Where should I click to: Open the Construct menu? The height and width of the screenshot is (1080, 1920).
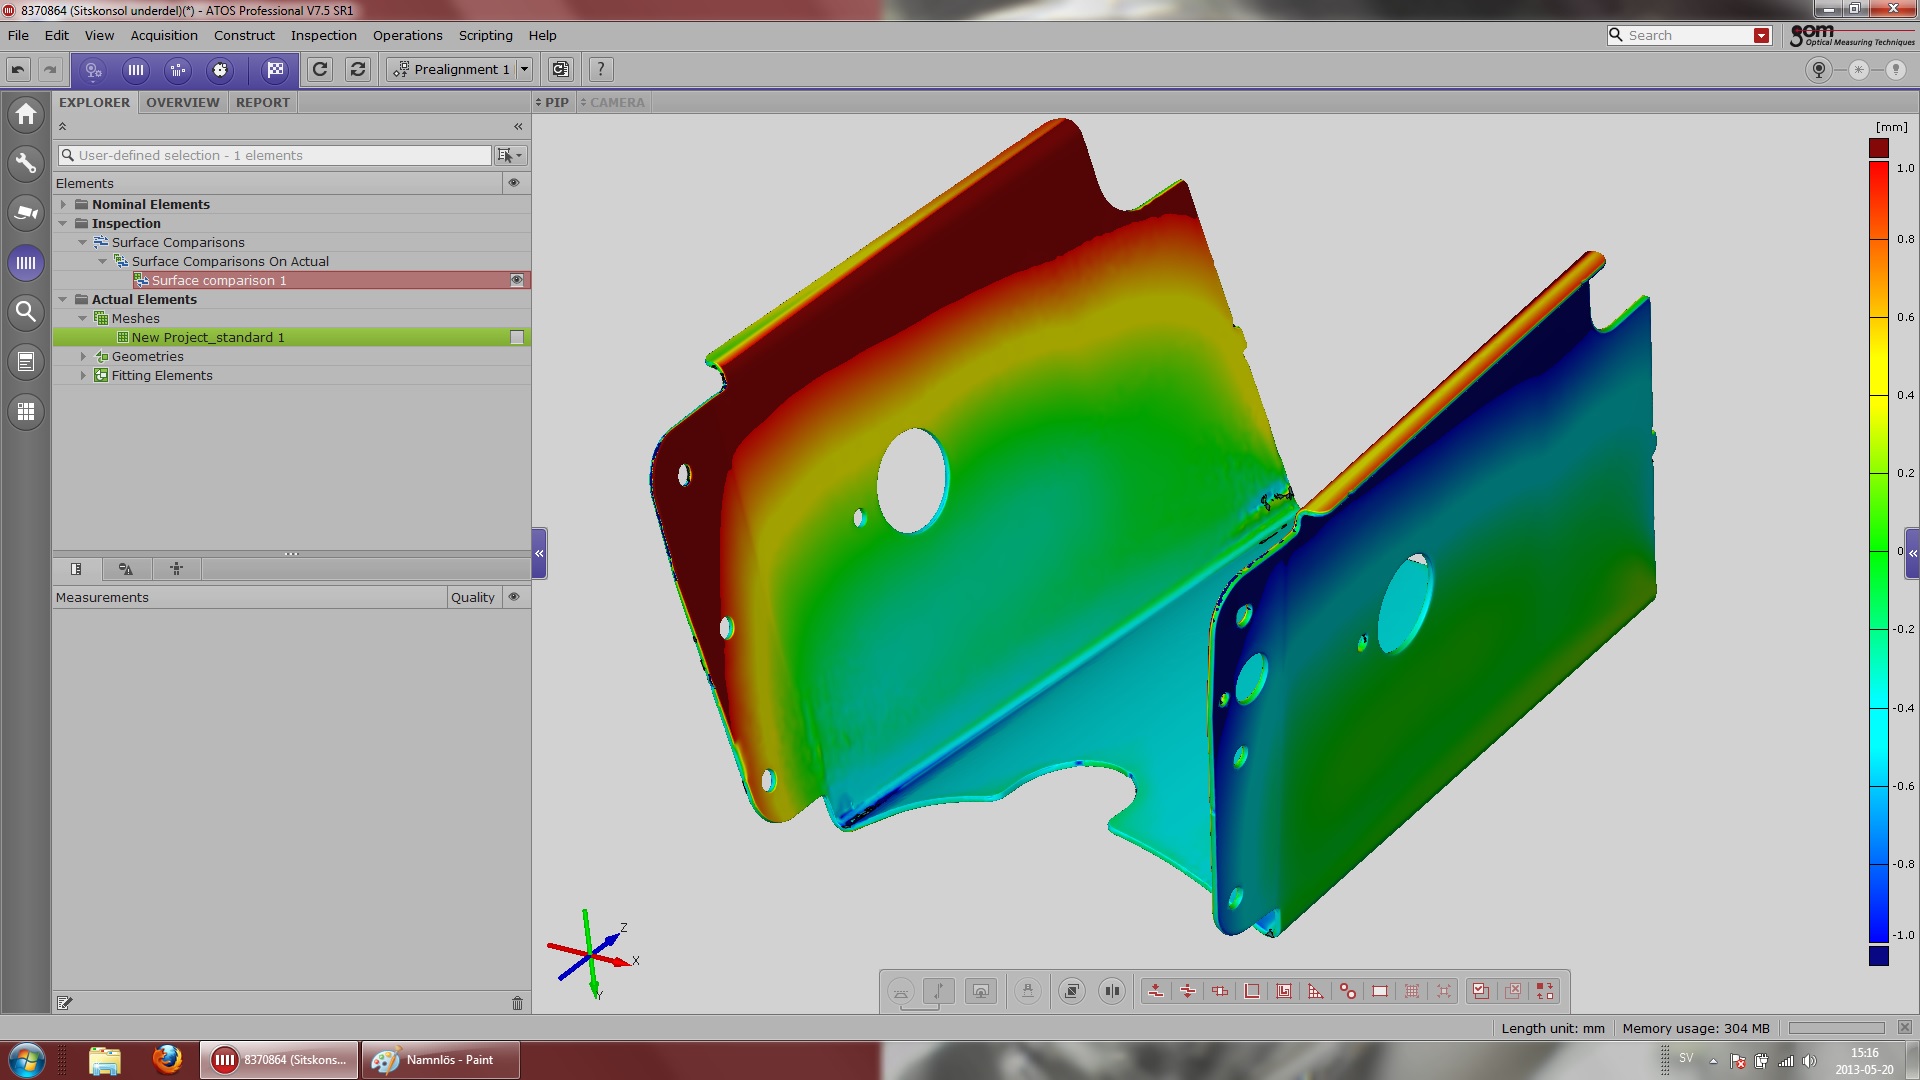244,35
